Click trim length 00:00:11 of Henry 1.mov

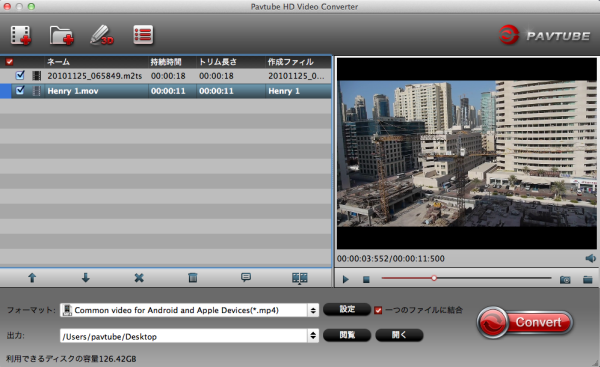(x=216, y=91)
